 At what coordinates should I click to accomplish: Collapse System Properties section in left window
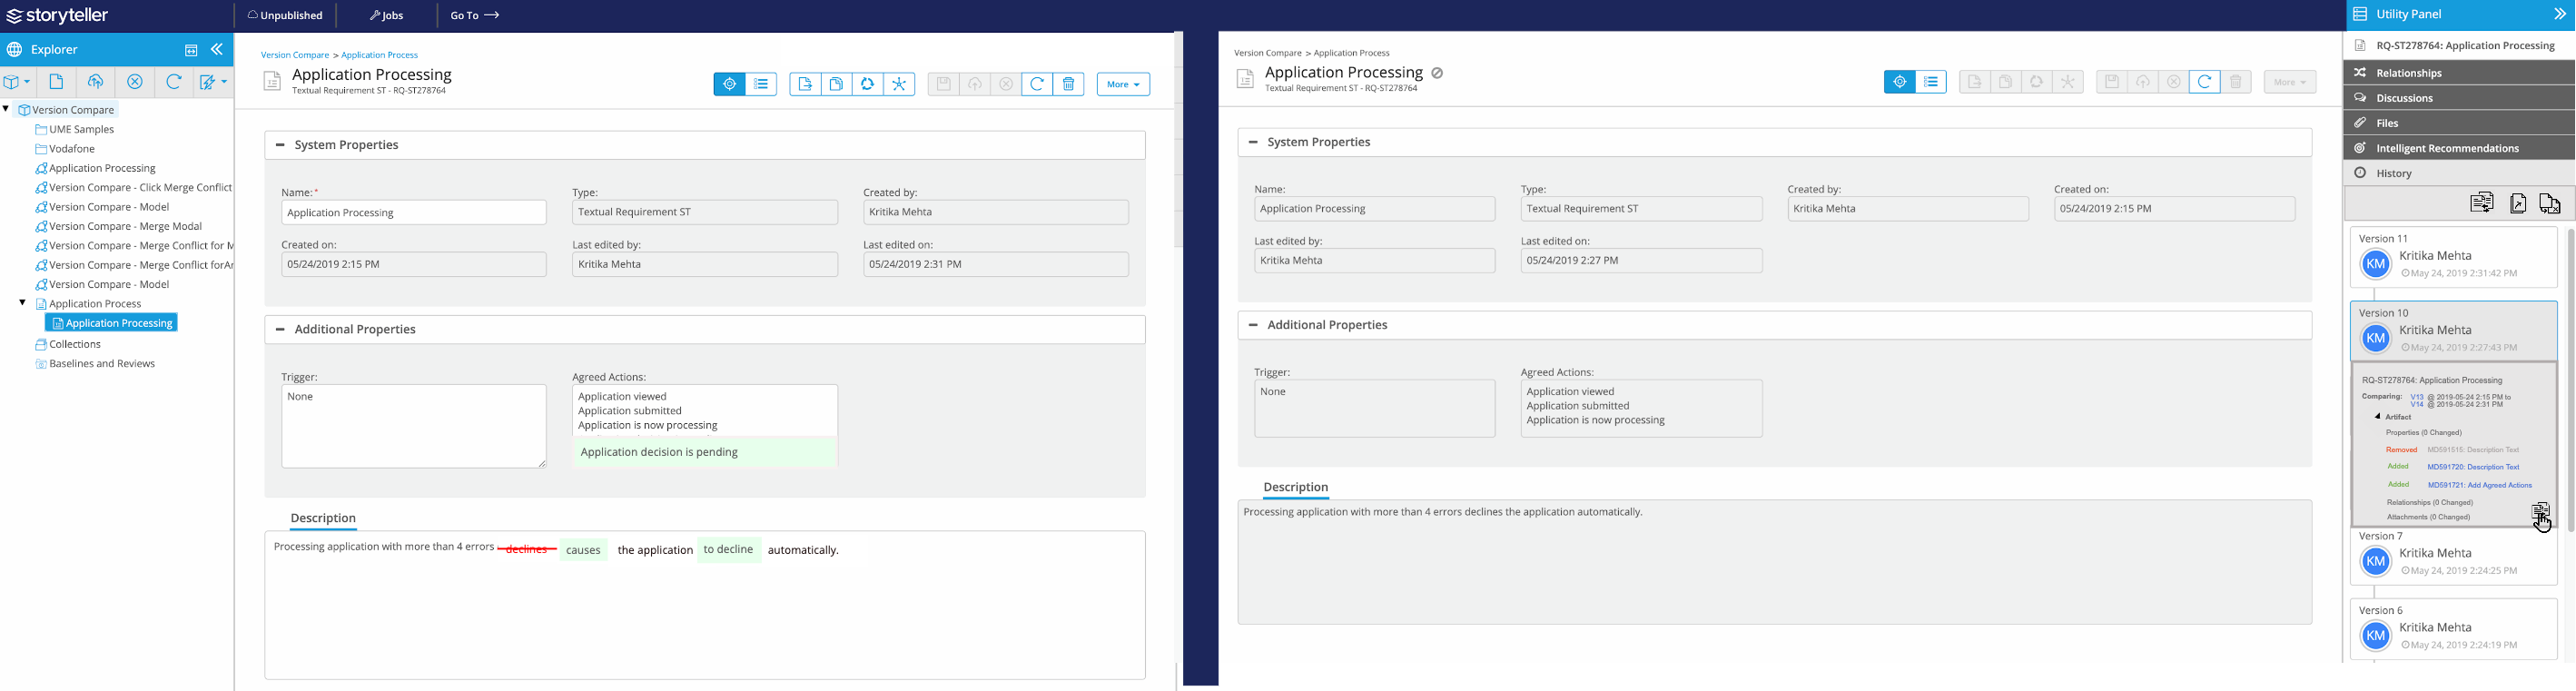280,145
